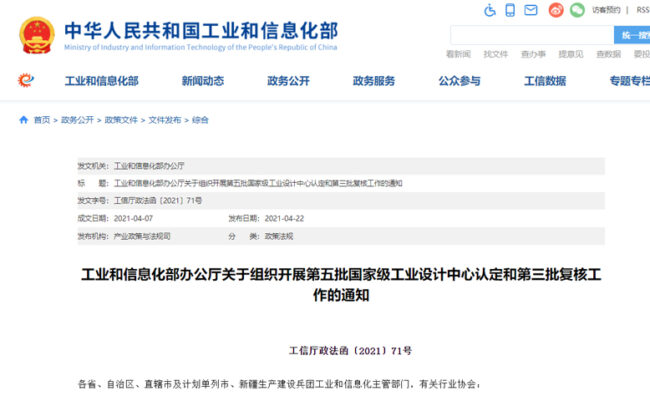Click the 访客预约 link

[x=606, y=10]
